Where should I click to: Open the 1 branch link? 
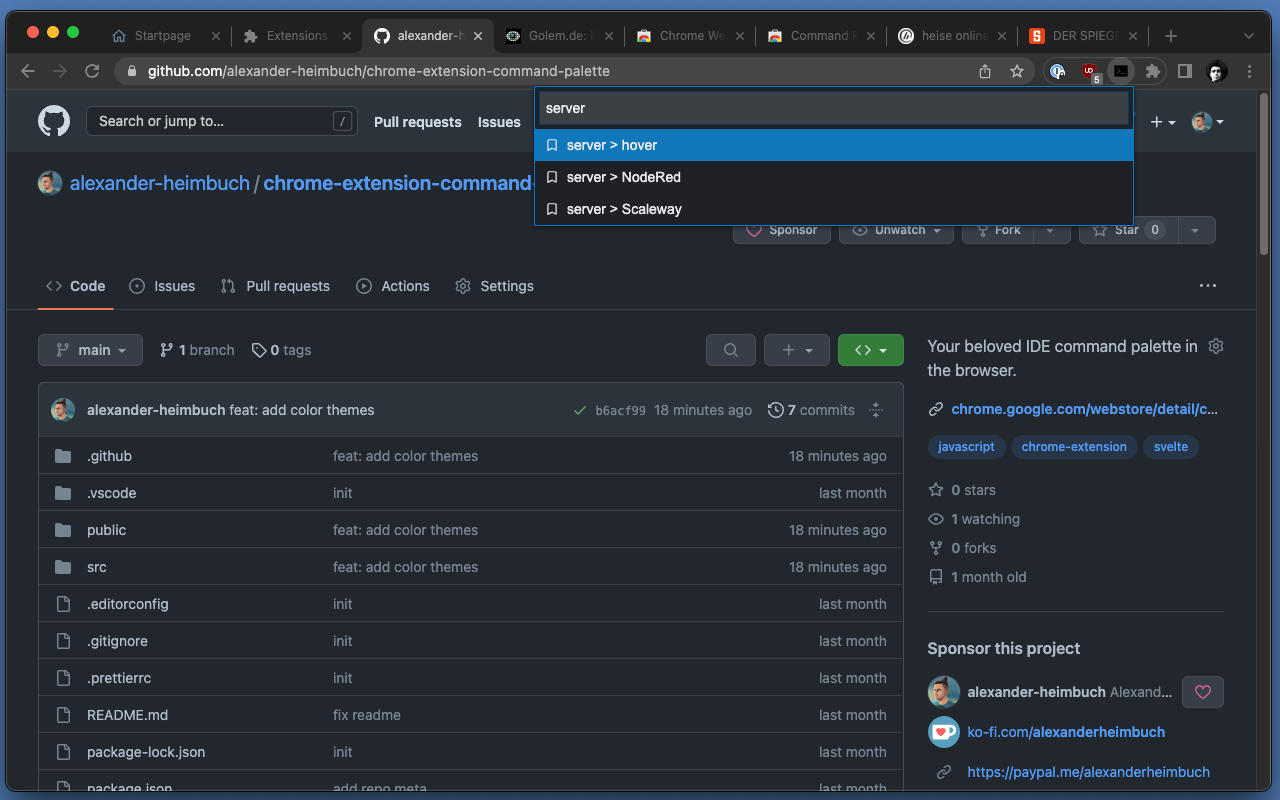[197, 350]
